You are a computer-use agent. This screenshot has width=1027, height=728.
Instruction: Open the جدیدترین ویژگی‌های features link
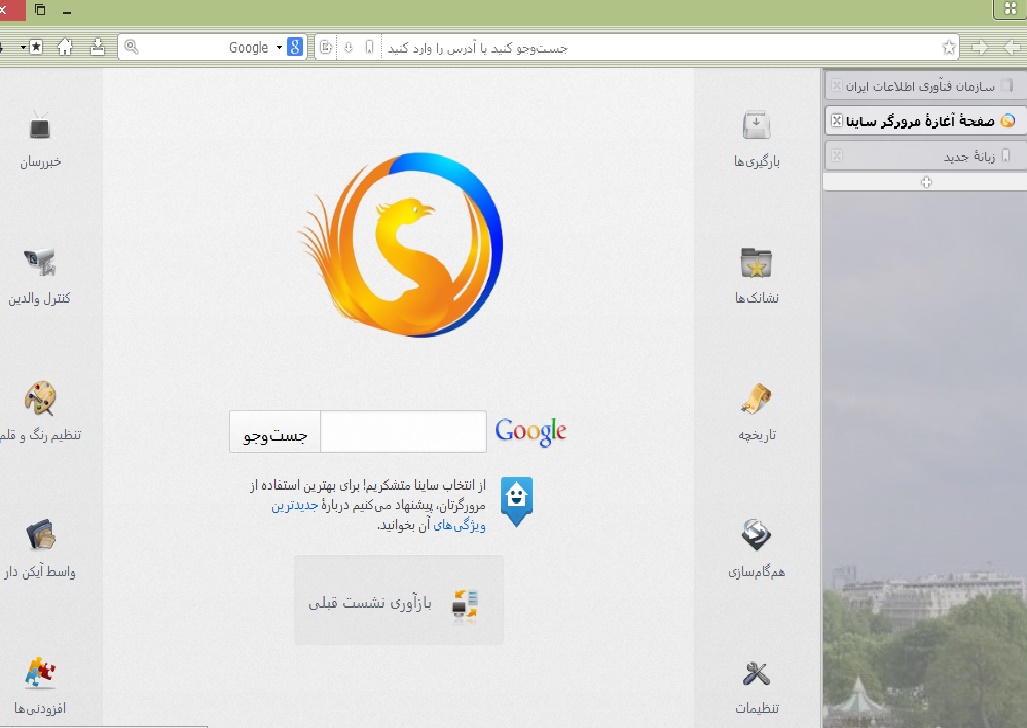379,515
